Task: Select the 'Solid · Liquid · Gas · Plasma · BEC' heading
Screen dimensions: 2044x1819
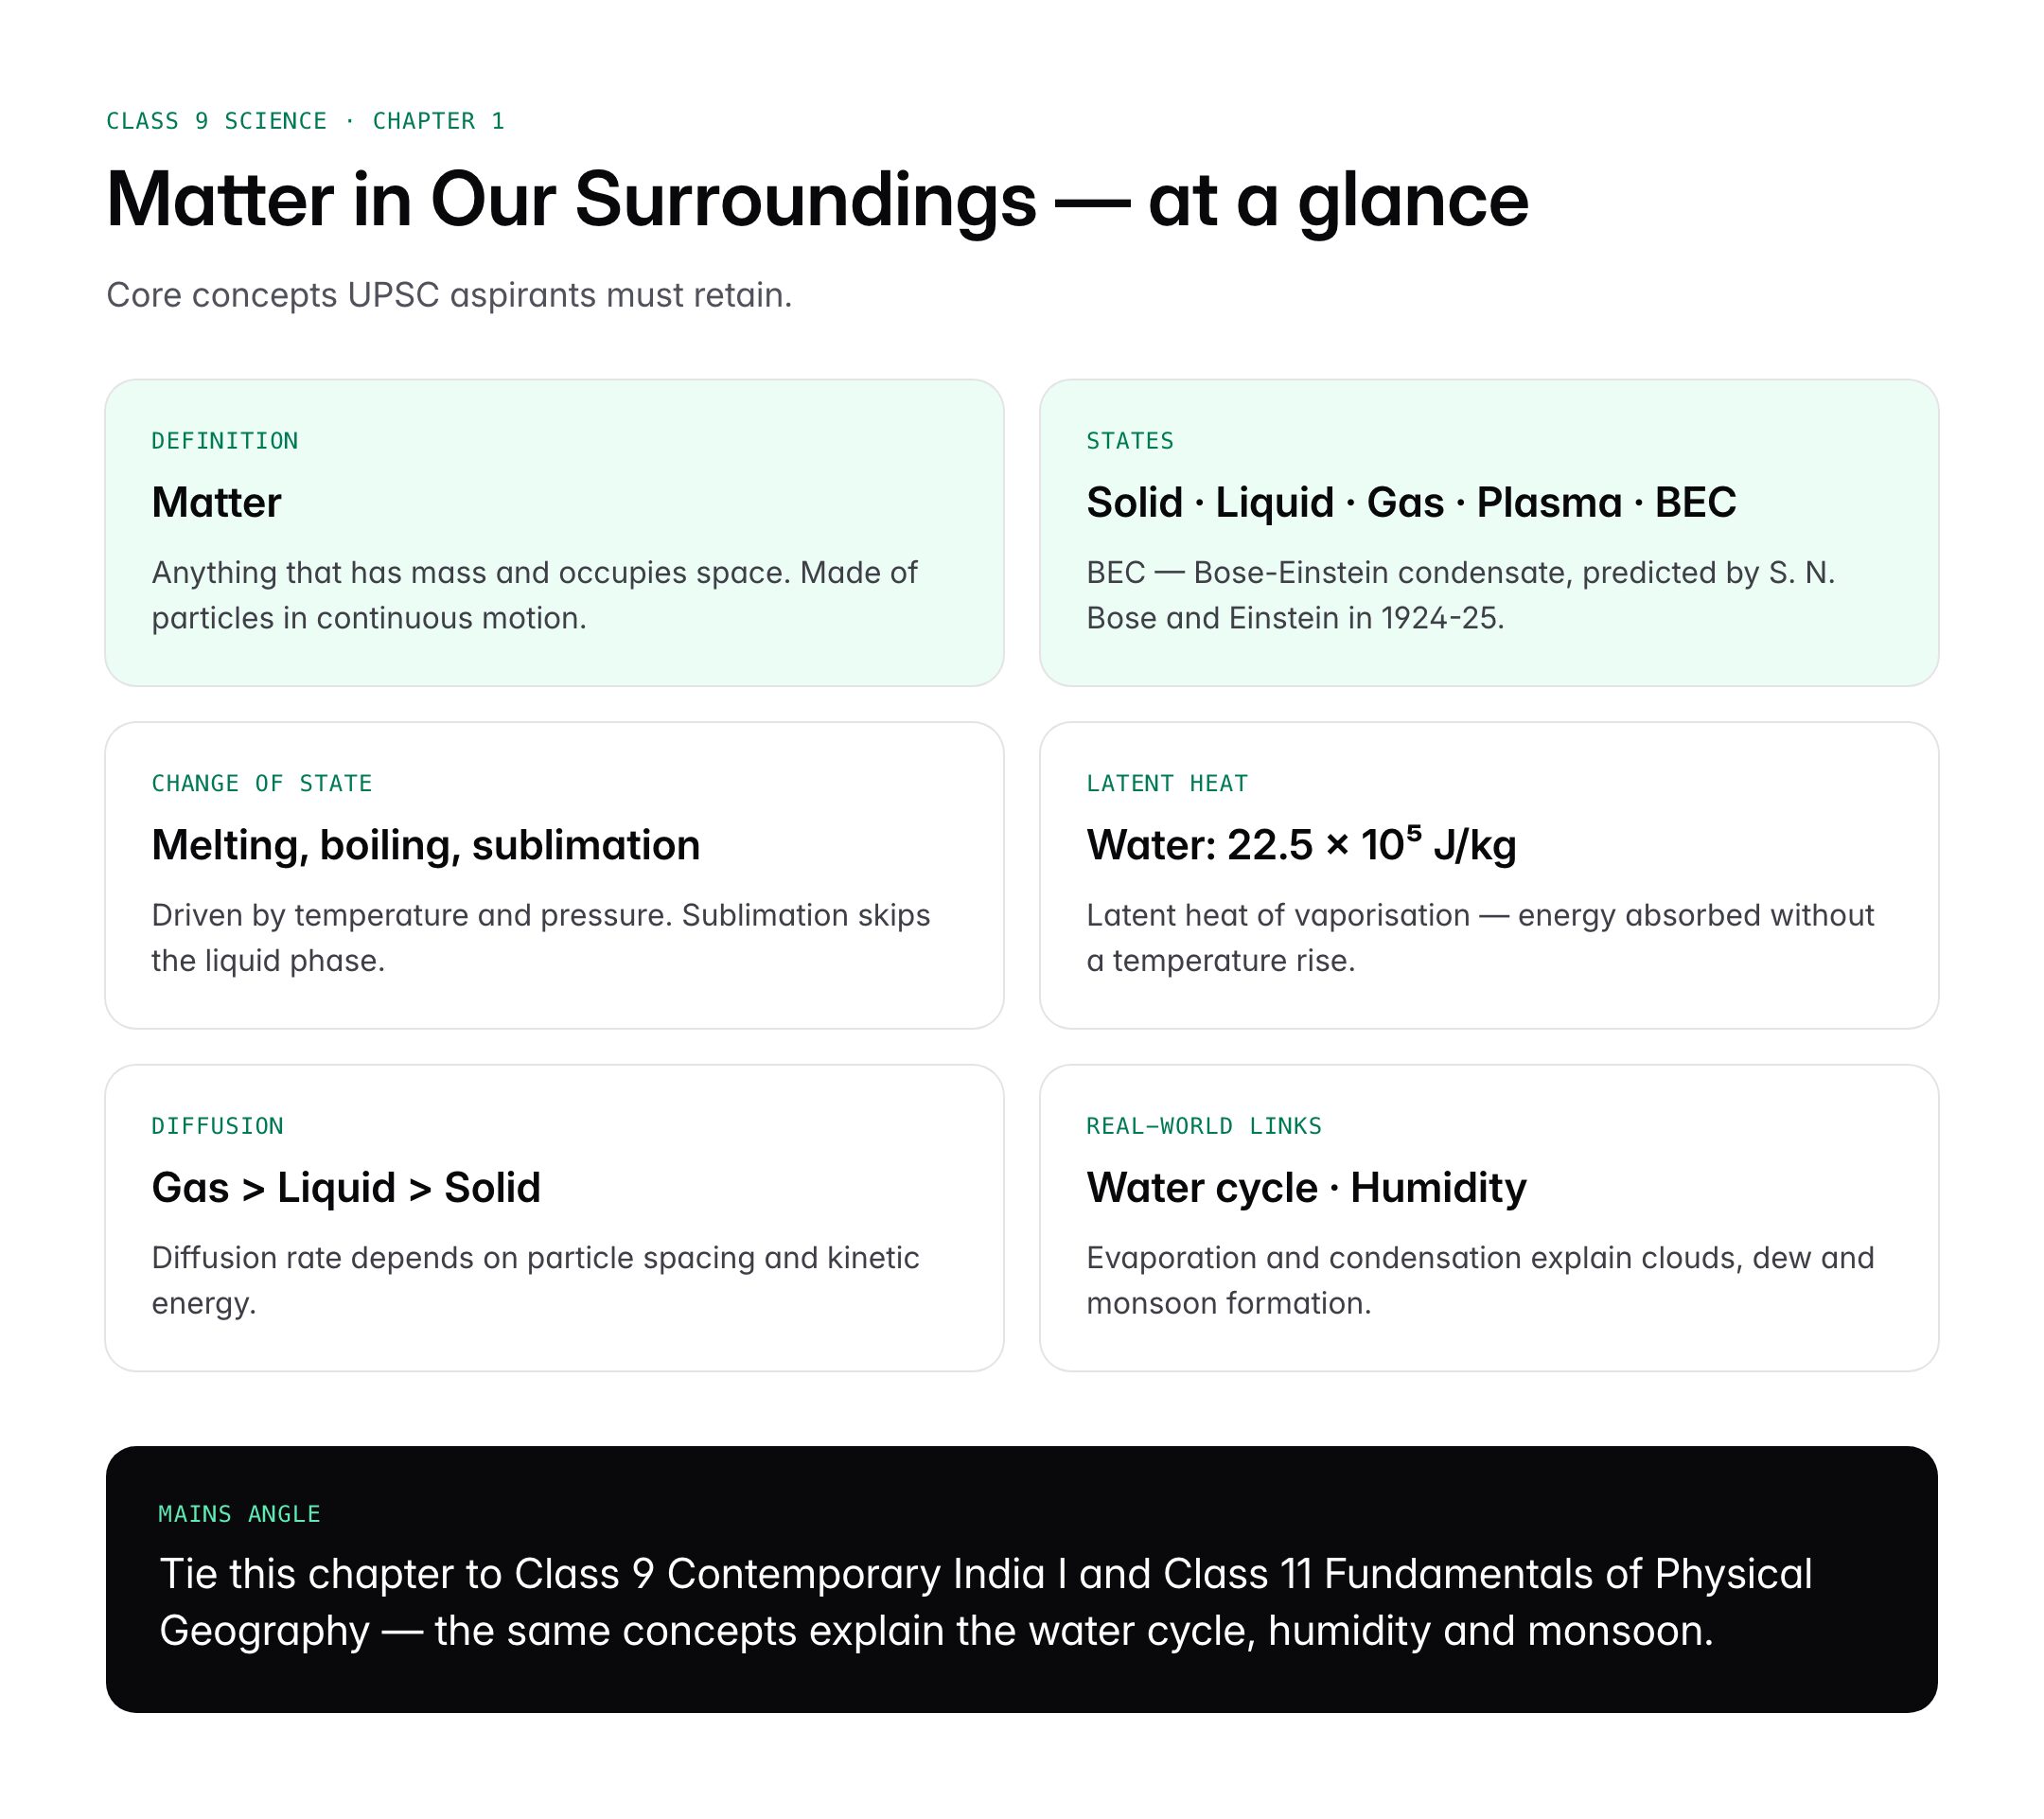Action: pos(1411,502)
